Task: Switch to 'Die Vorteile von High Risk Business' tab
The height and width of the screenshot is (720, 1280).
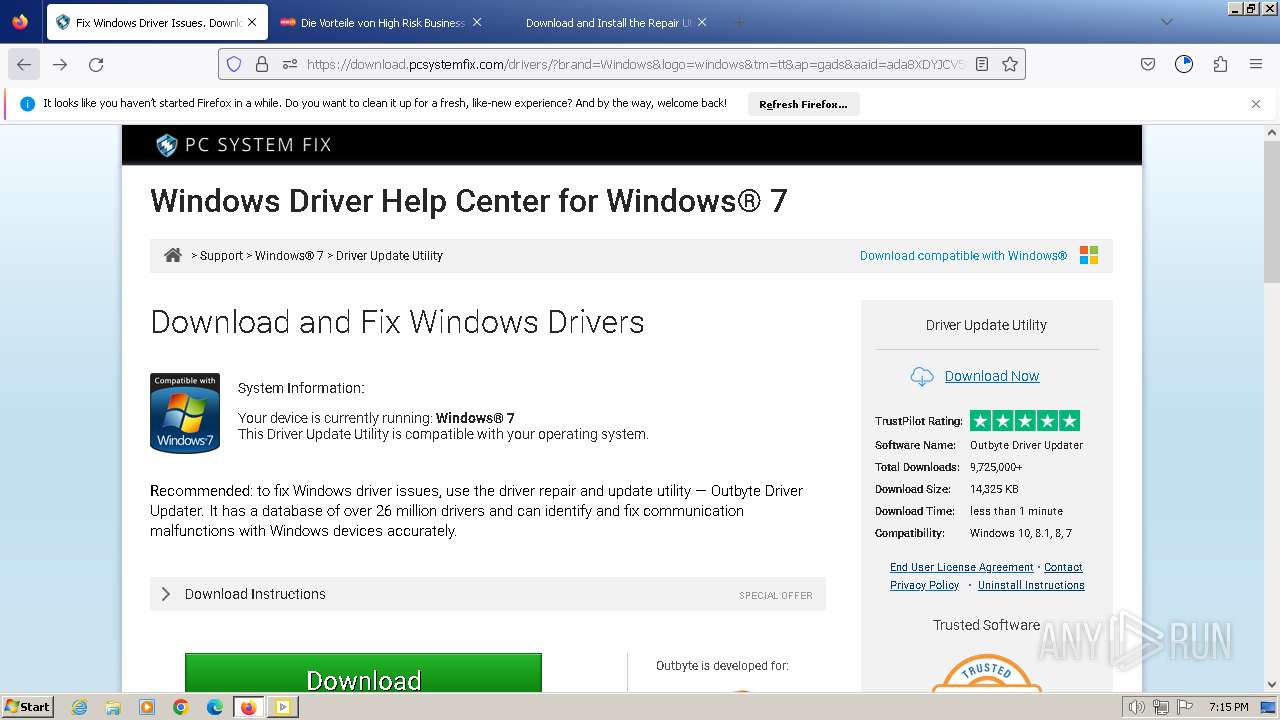Action: pos(383,22)
